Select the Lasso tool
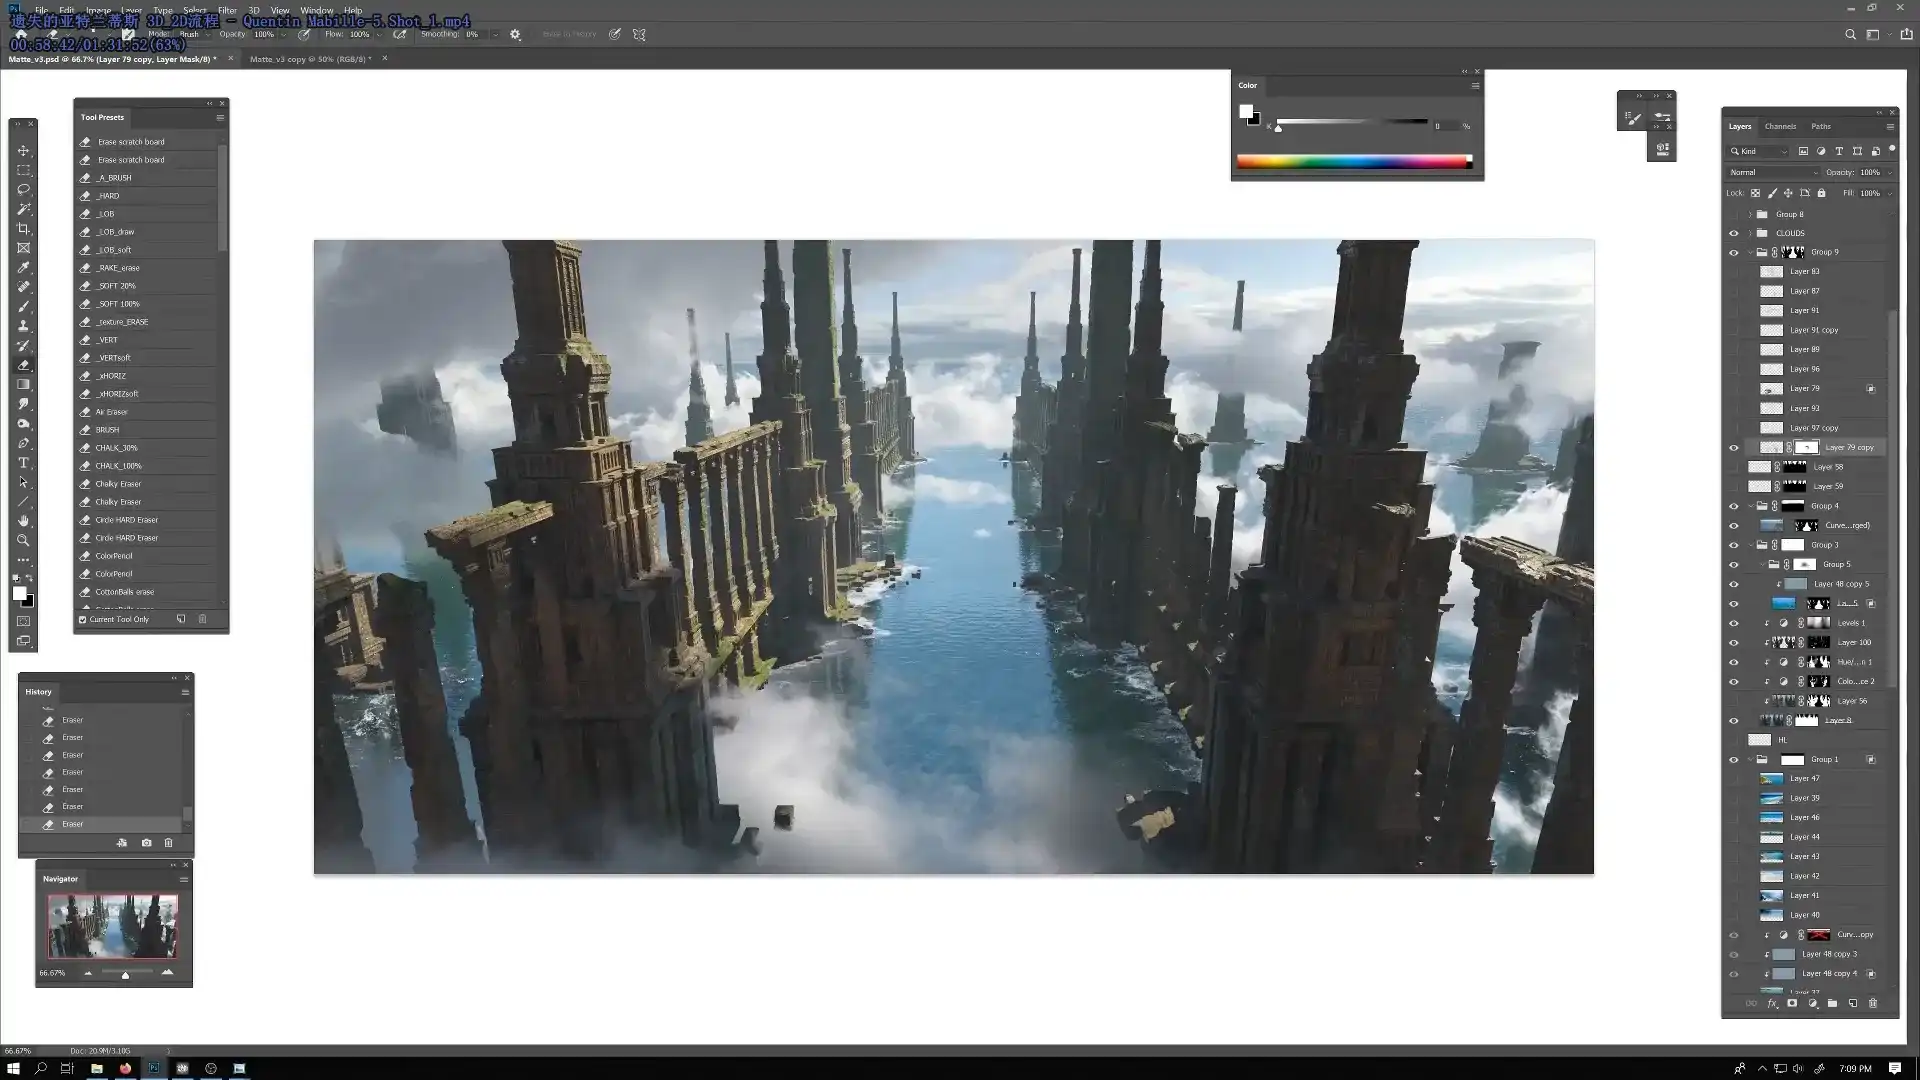 tap(23, 190)
